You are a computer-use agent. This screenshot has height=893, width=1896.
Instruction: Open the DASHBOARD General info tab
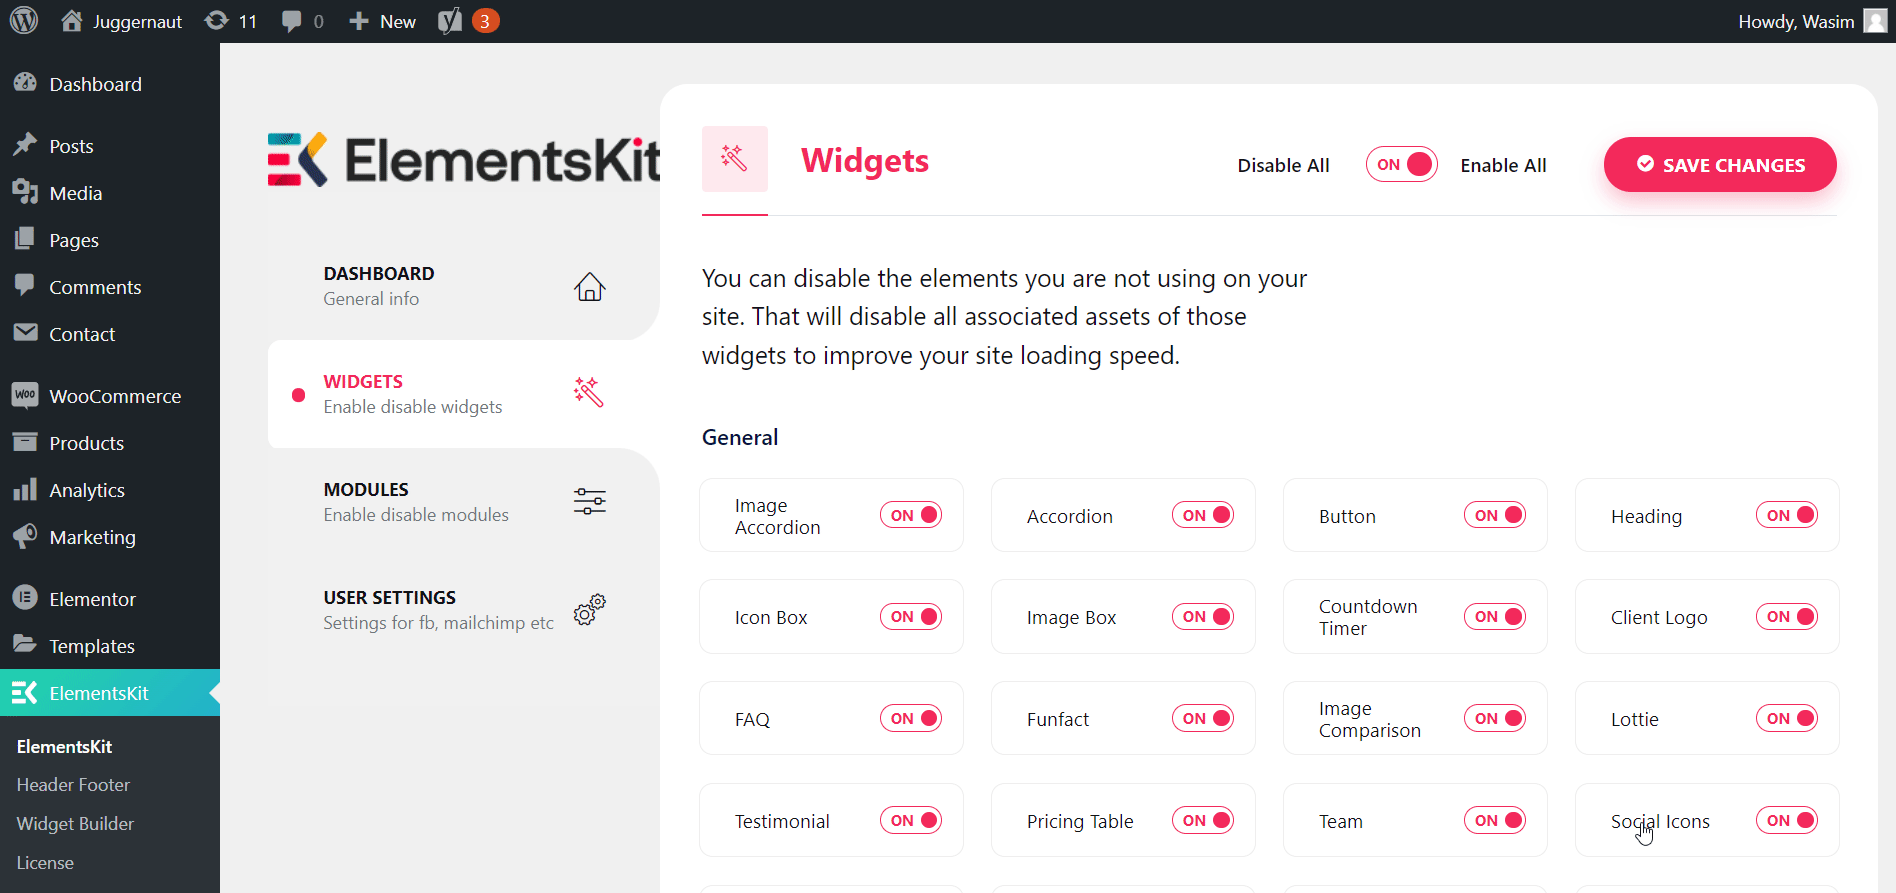[x=464, y=286]
